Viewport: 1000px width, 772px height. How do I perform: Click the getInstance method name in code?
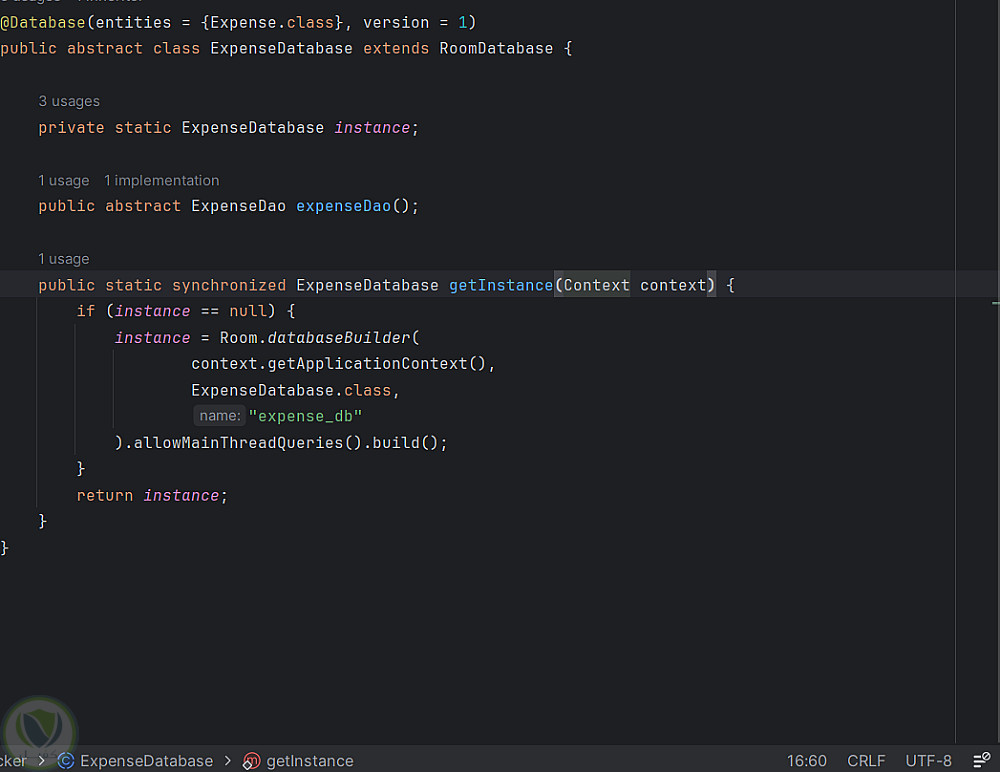pos(501,285)
